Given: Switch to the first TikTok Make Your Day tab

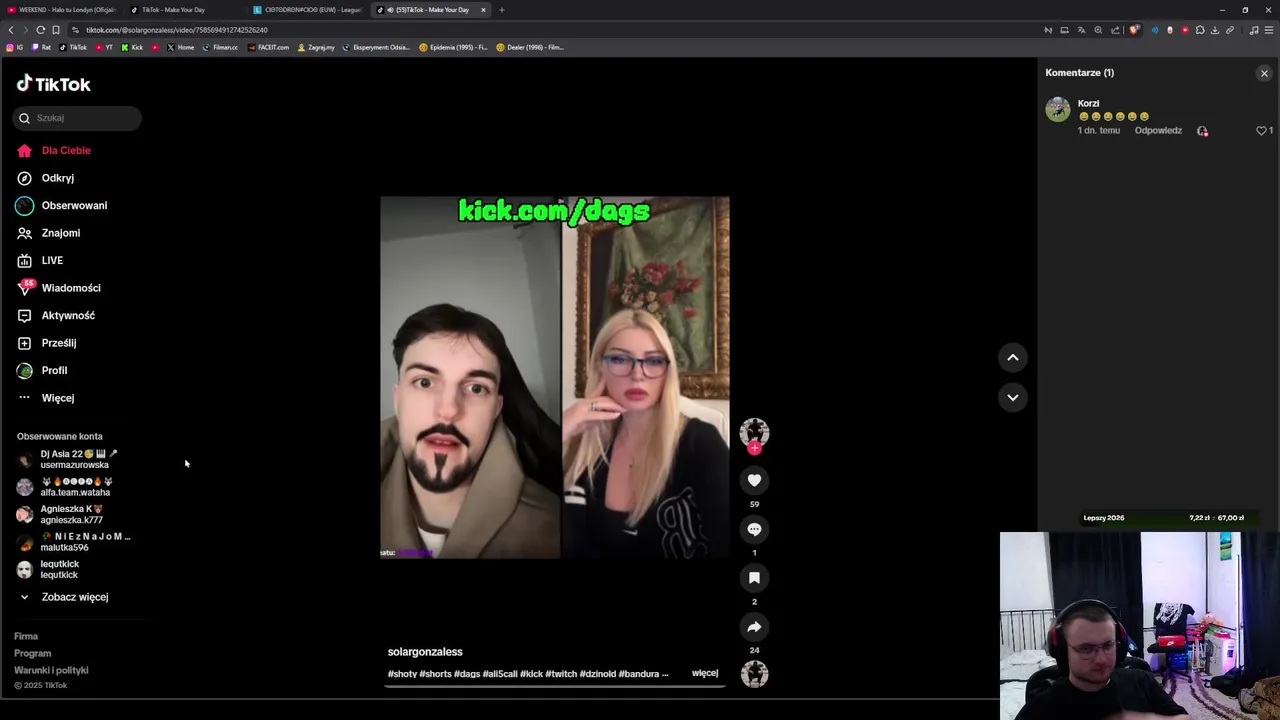Looking at the screenshot, I should tap(186, 10).
